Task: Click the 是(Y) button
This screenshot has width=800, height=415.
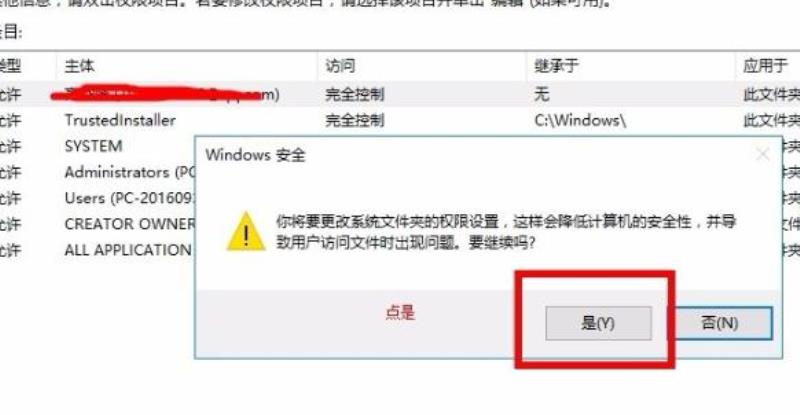Action: pos(598,323)
